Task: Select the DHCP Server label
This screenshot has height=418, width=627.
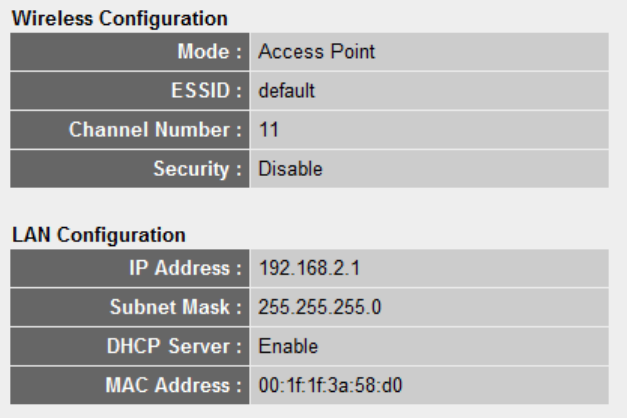Action: point(174,346)
